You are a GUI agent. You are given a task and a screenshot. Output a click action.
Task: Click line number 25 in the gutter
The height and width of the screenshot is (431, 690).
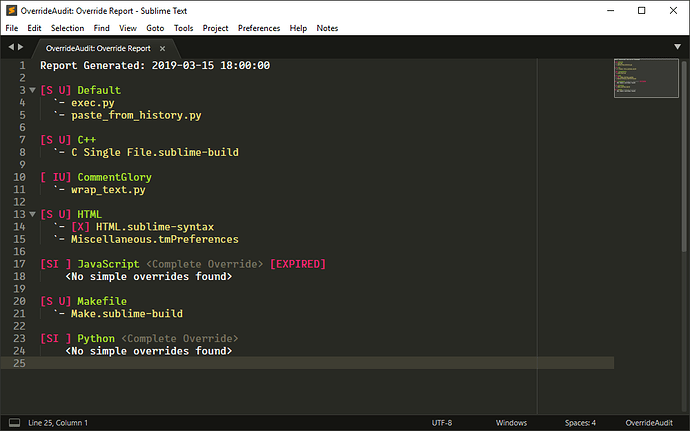[x=19, y=364]
